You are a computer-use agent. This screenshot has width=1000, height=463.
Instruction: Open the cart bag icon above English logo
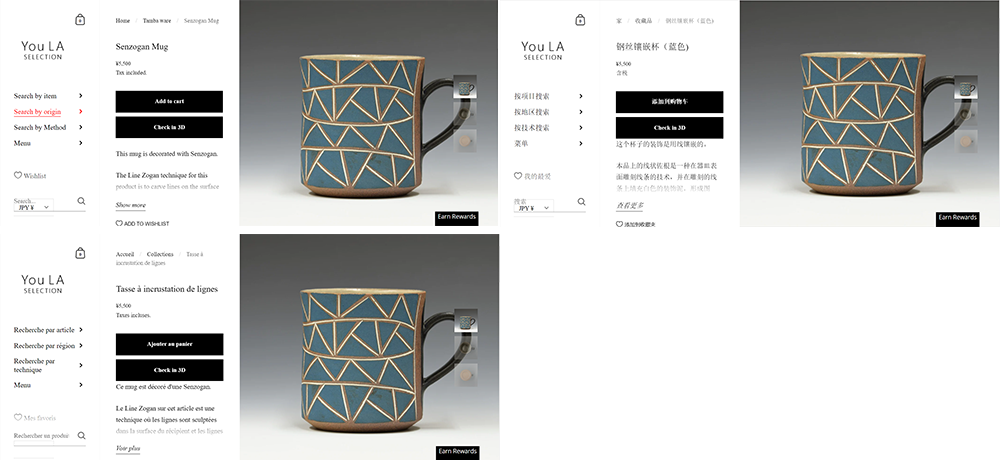(80, 20)
